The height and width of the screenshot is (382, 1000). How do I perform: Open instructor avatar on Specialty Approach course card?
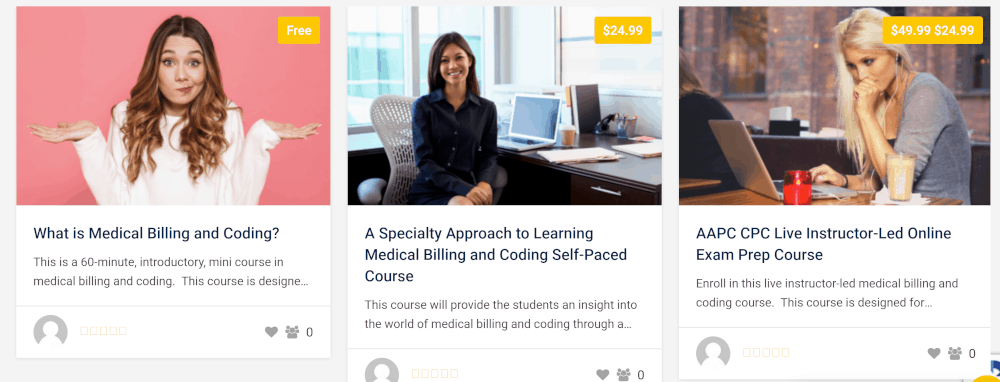[x=382, y=370]
